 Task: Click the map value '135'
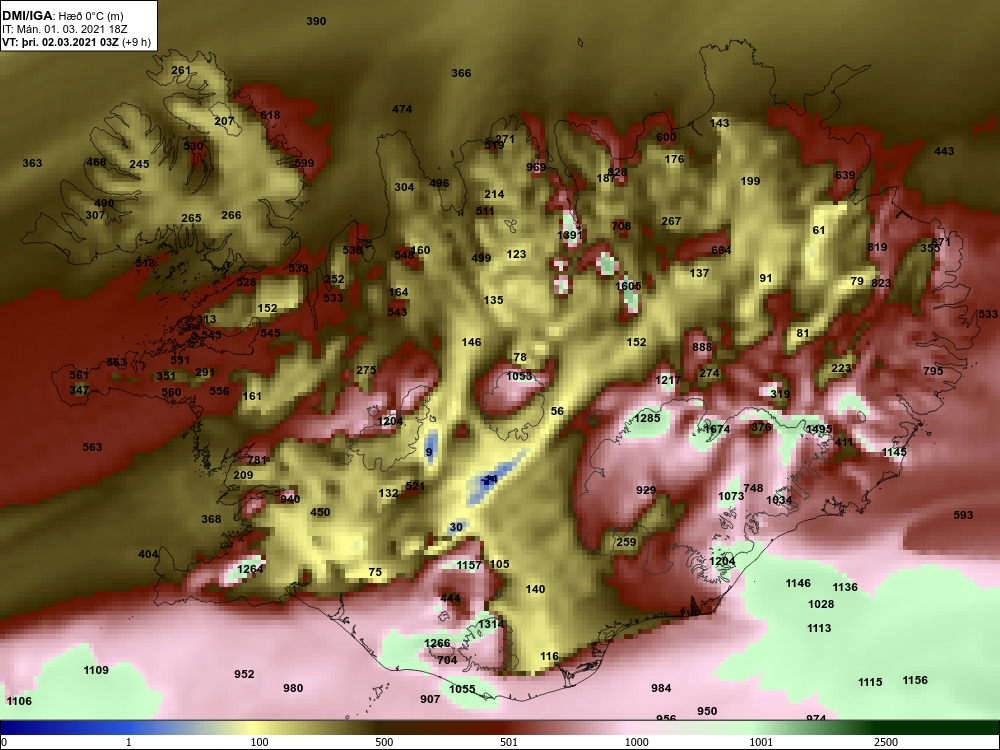(494, 300)
